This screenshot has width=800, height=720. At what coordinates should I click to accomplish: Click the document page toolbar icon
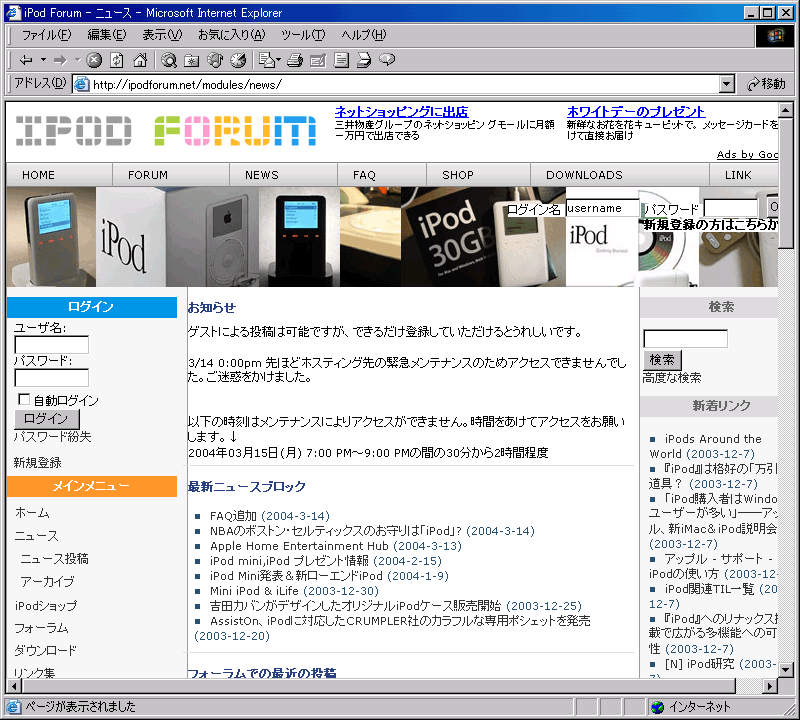[341, 60]
